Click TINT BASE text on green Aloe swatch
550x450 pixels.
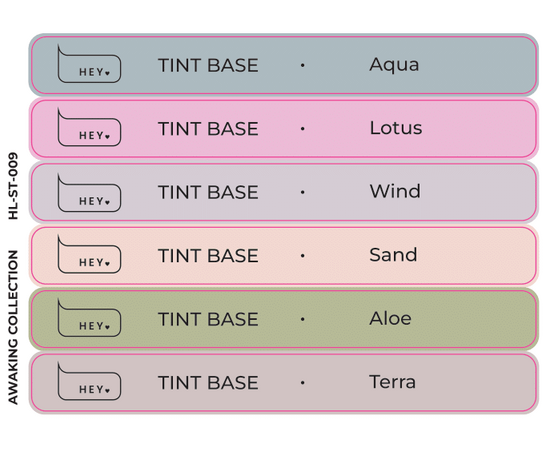208,320
